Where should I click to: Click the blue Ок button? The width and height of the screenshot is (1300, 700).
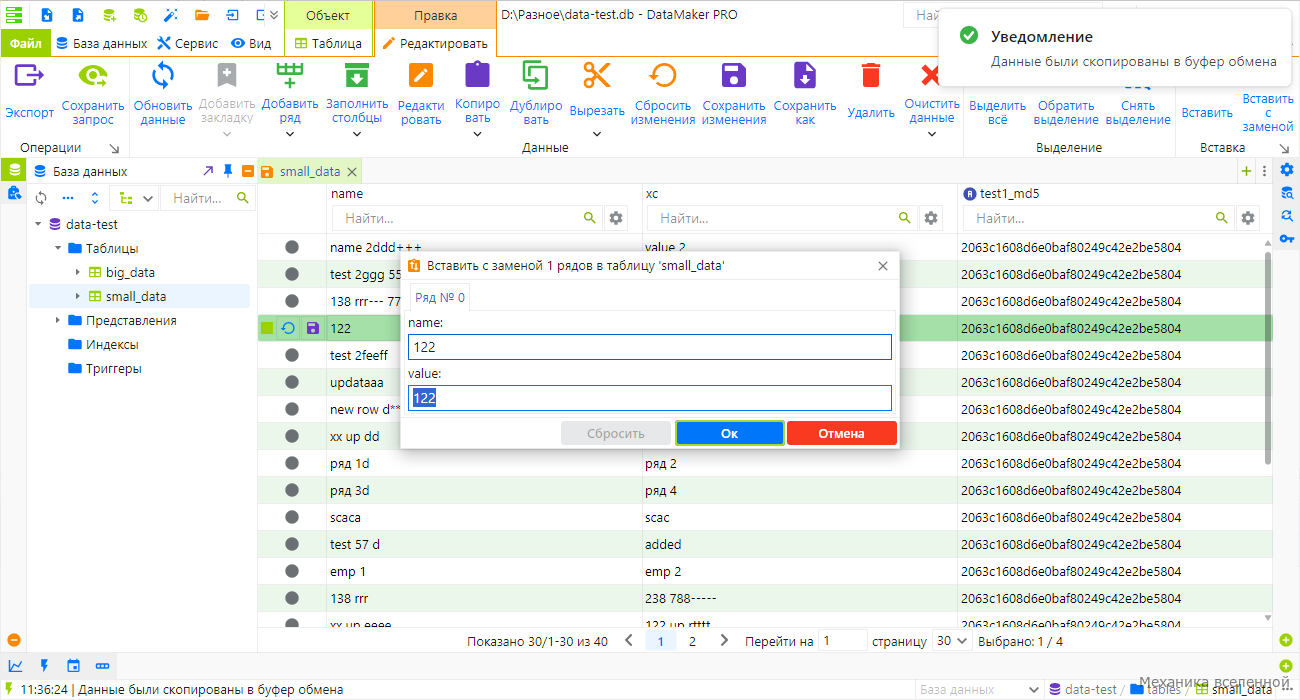(x=729, y=433)
